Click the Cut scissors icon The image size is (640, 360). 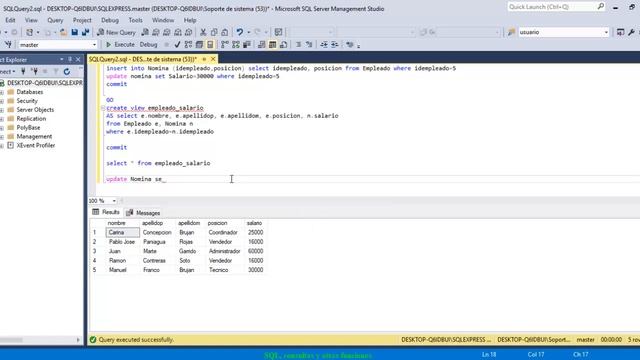(203, 32)
